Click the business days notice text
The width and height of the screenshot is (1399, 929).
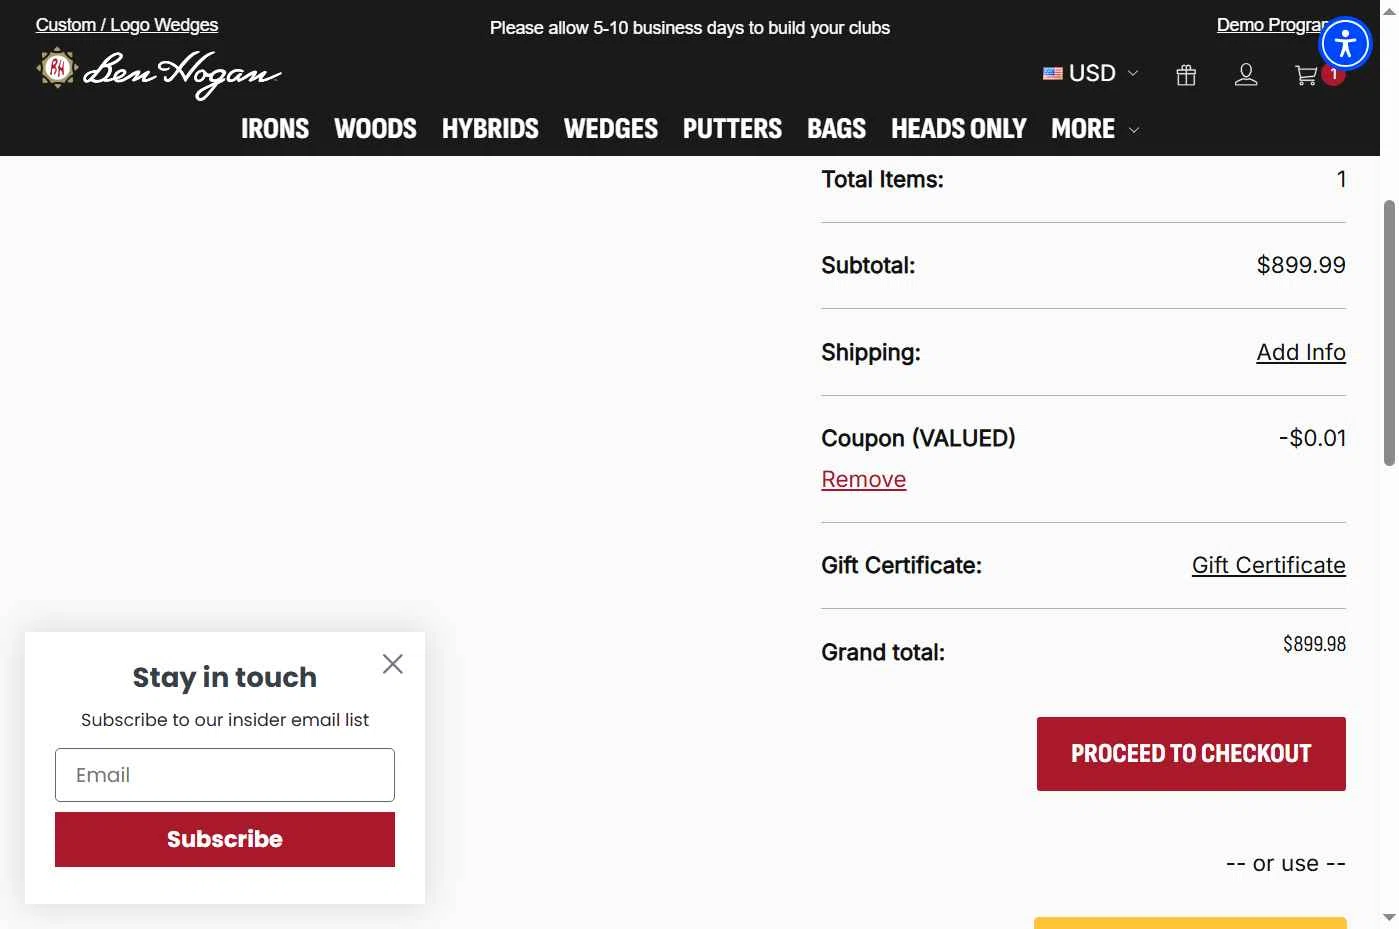(690, 28)
